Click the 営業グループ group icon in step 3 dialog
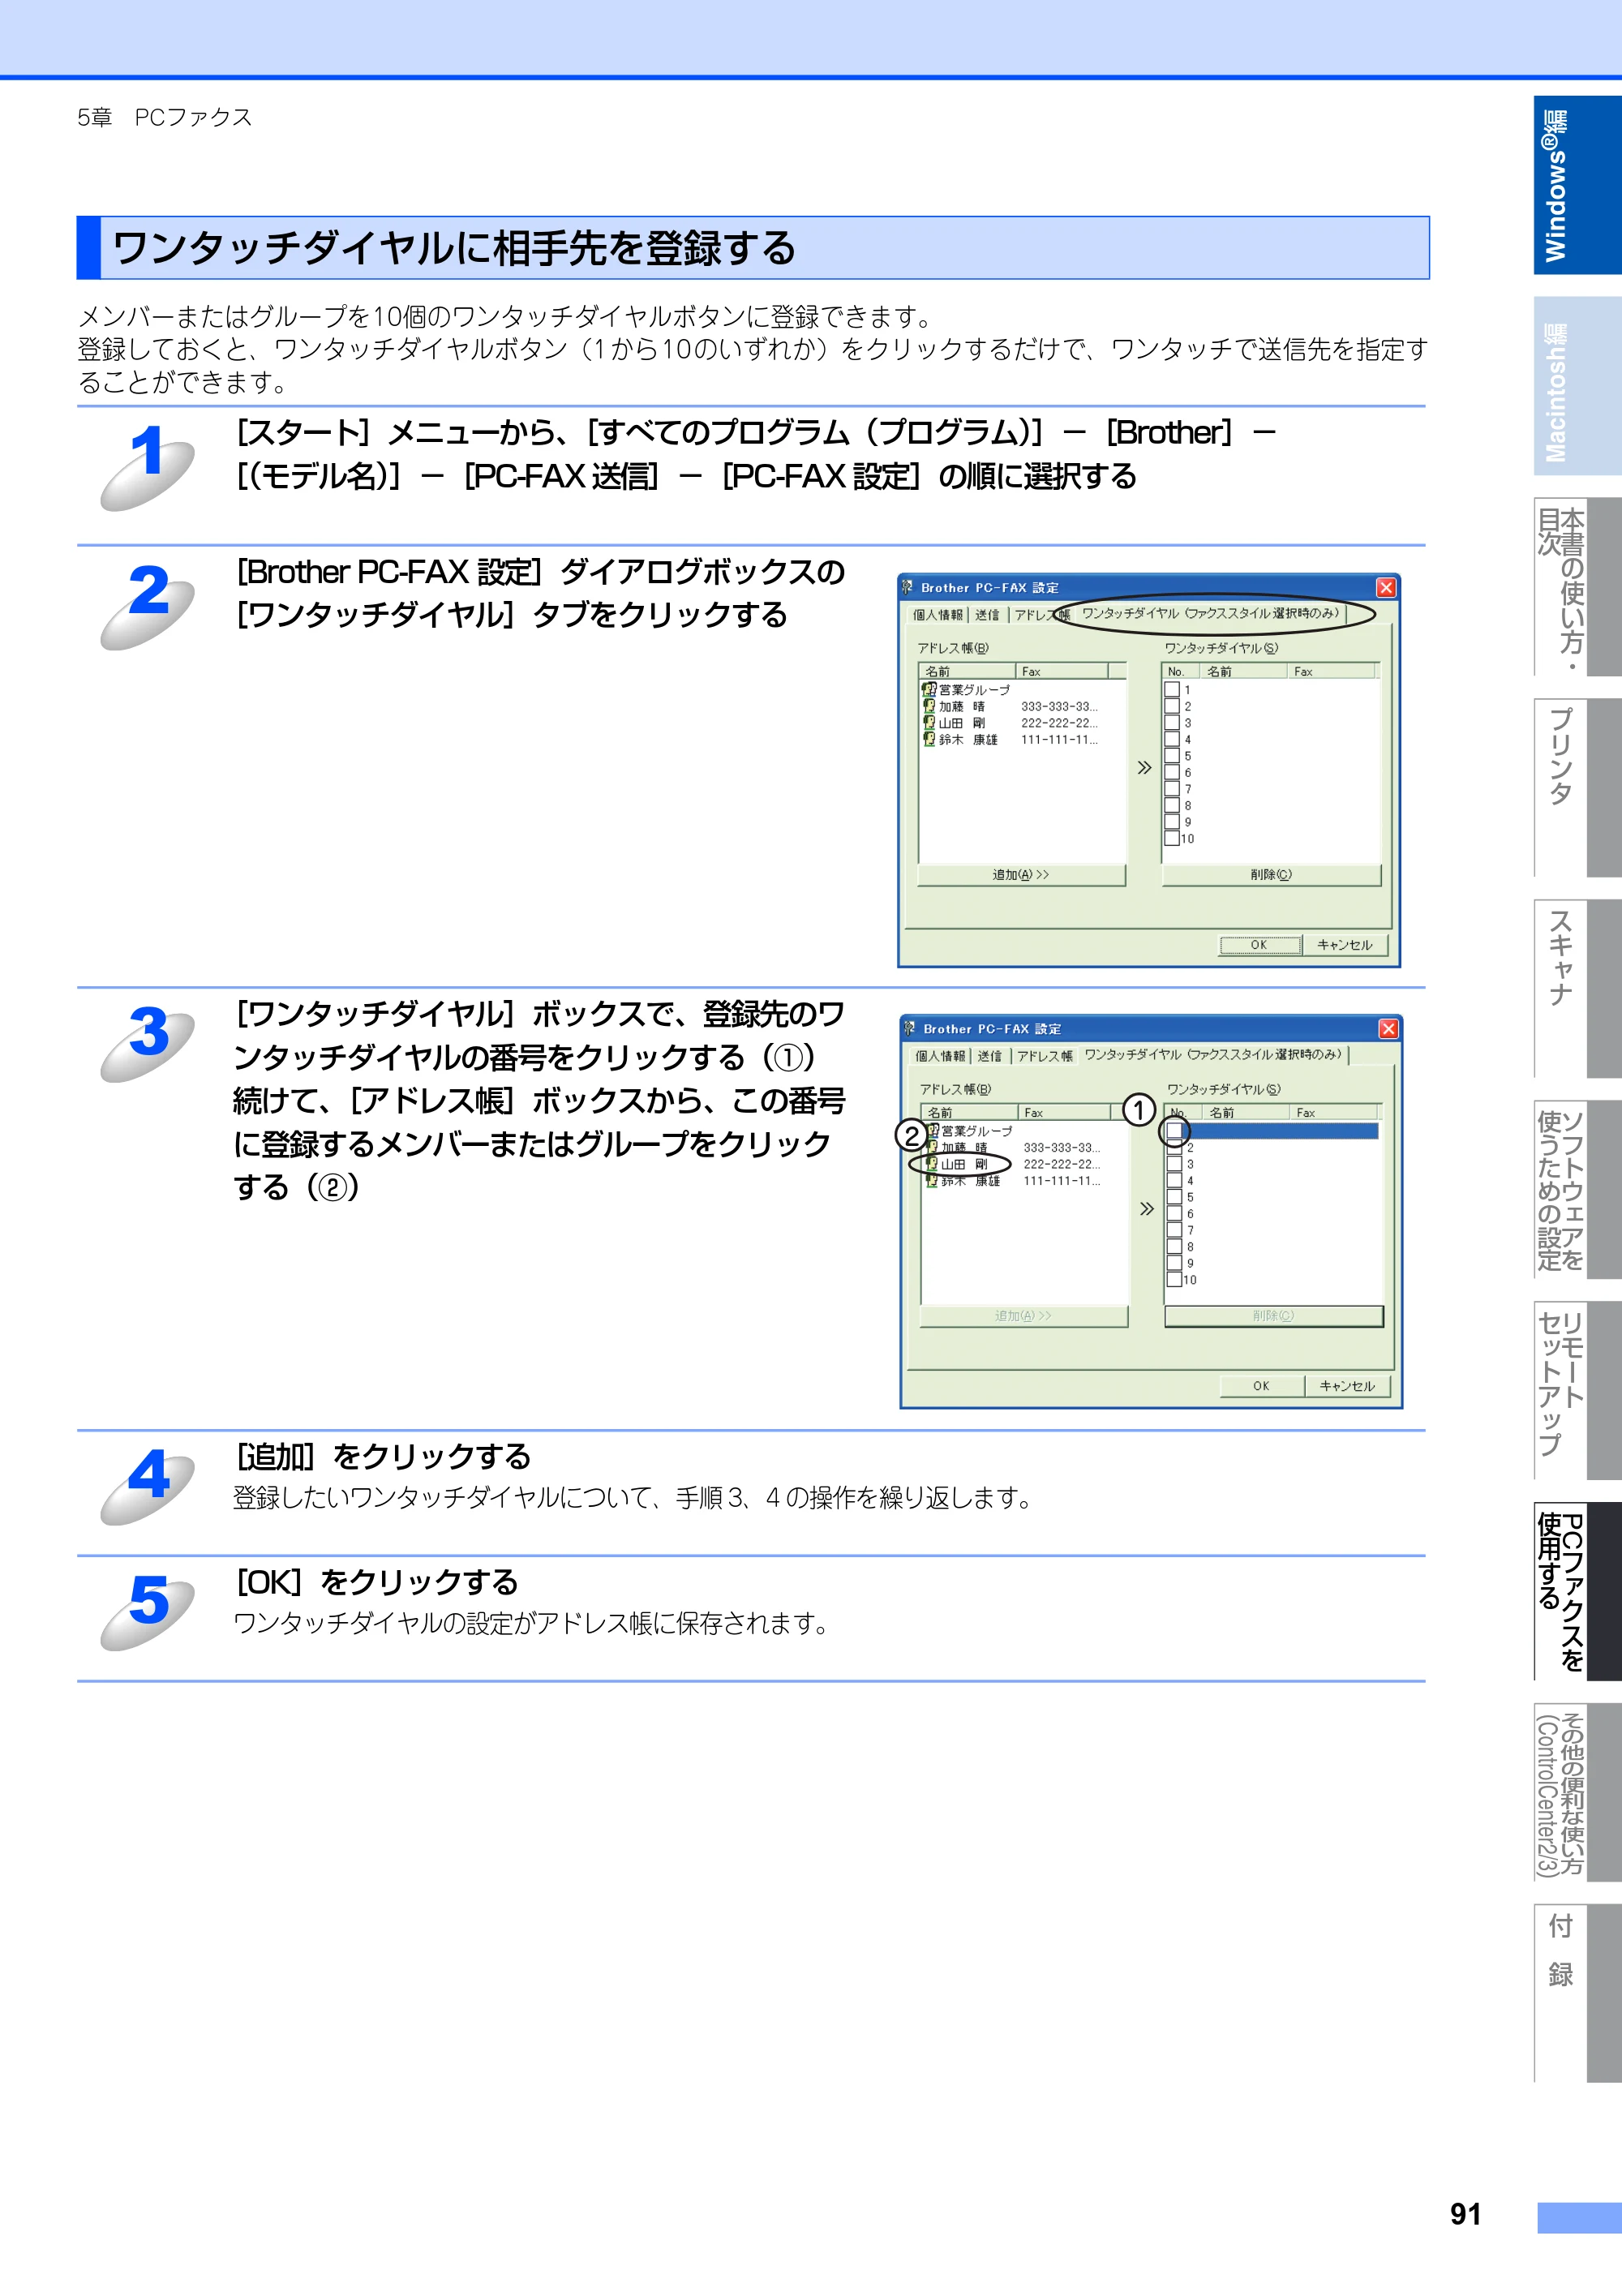Image resolution: width=1622 pixels, height=2296 pixels. 932,1130
